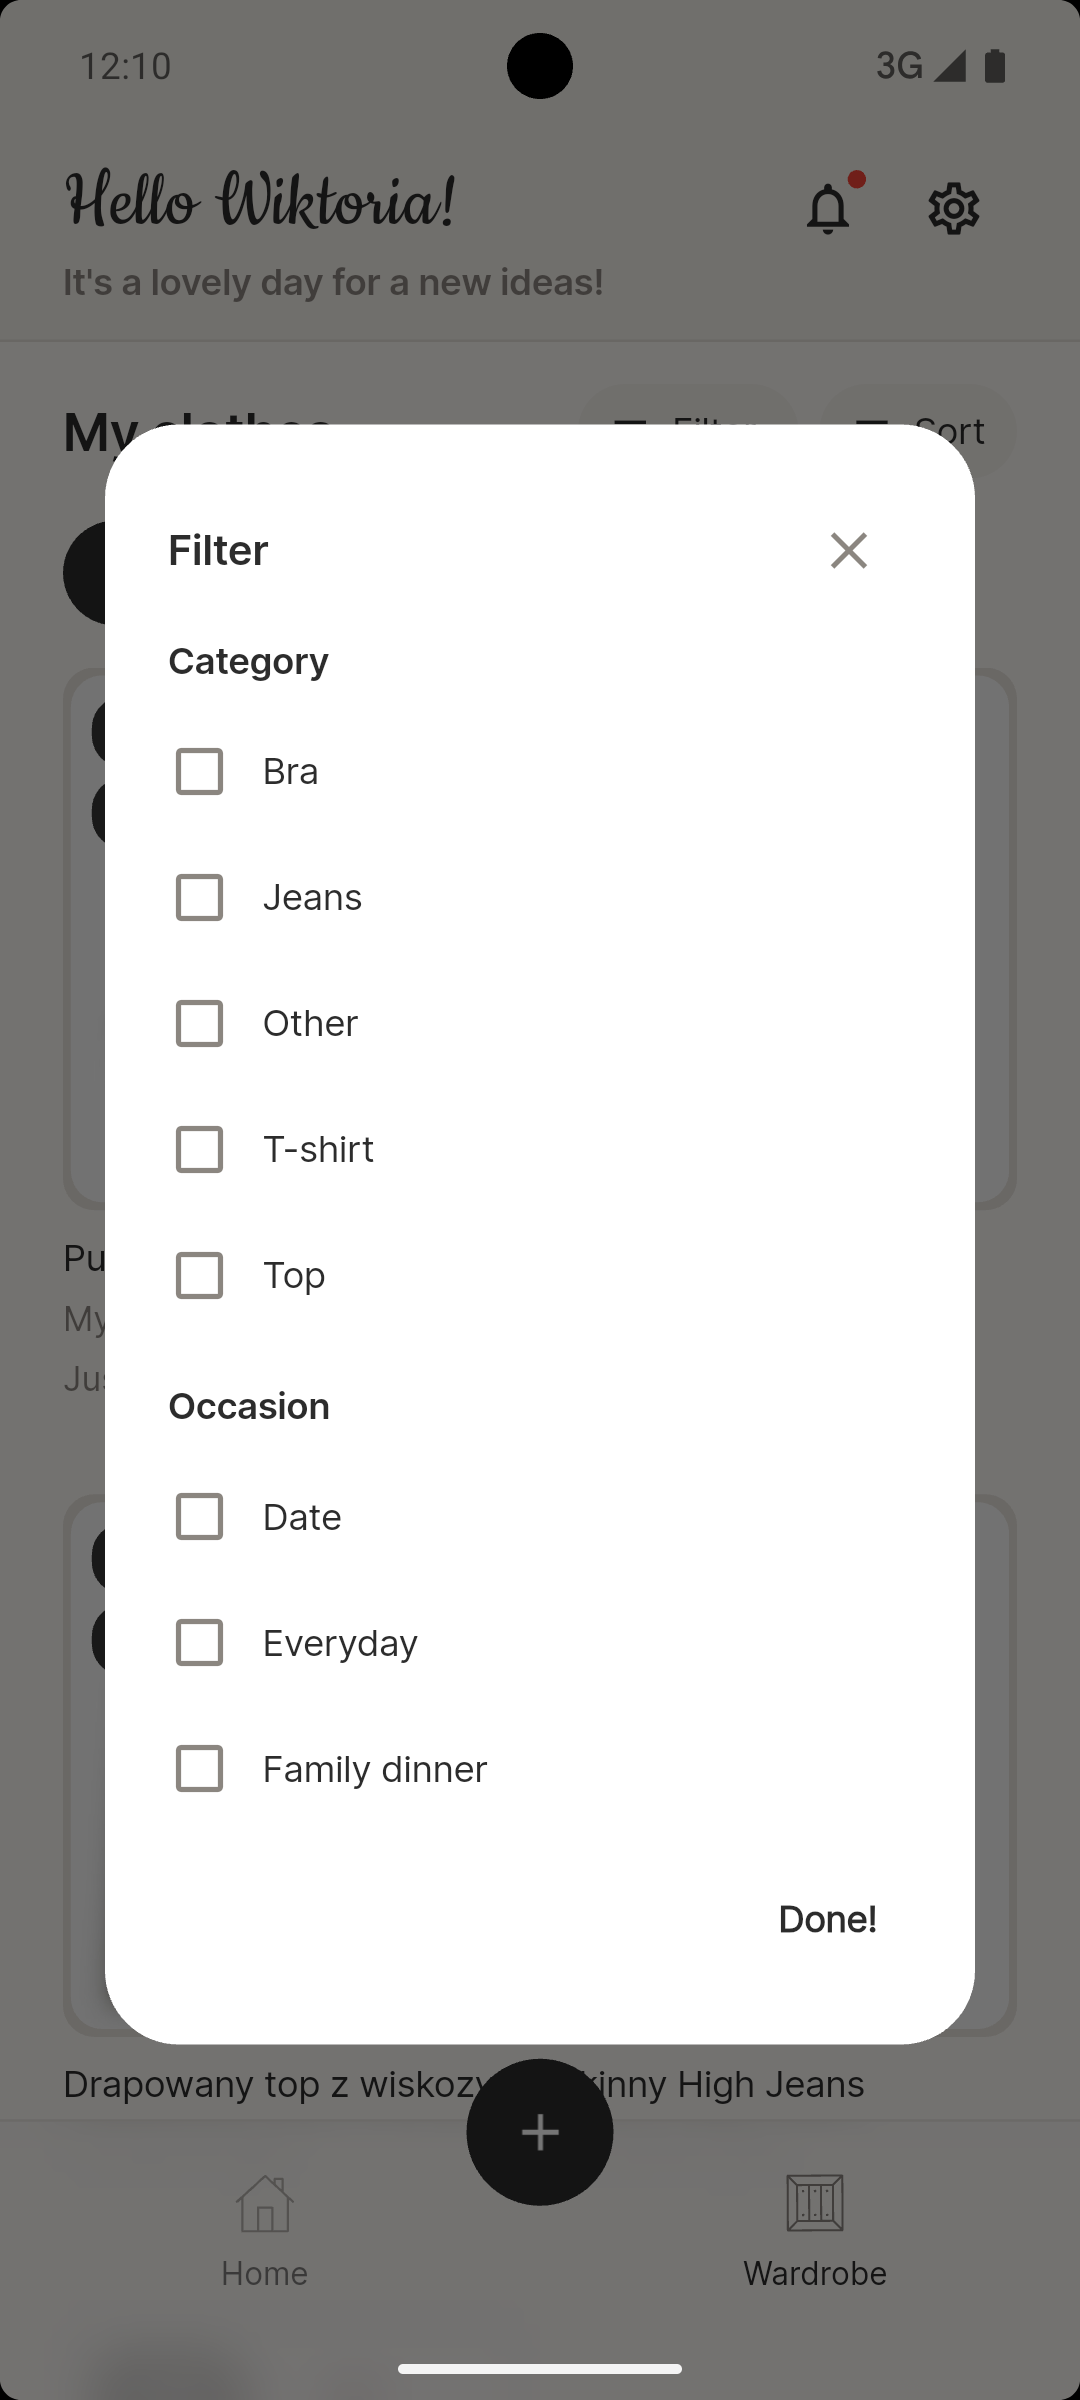Viewport: 1080px width, 2400px height.
Task: Select the T-shirt category
Action: click(x=199, y=1149)
